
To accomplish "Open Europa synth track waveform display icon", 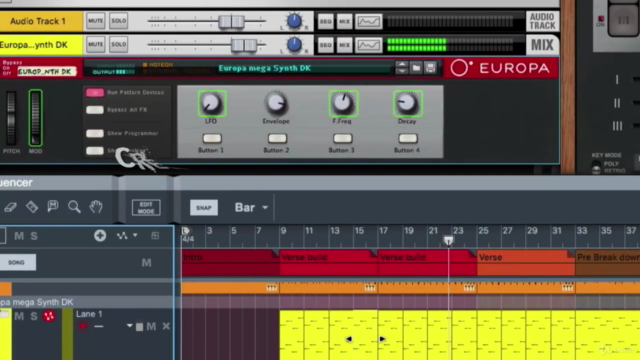I will point(369,45).
